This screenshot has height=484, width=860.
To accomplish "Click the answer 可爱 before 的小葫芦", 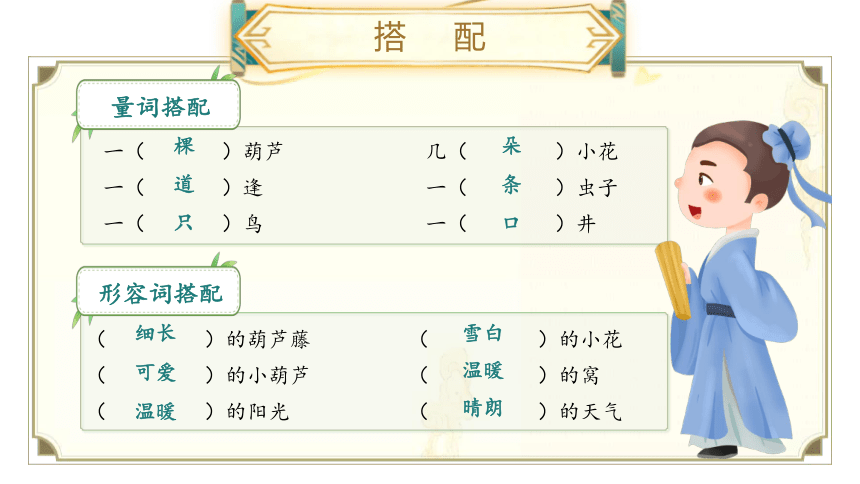I will pyautogui.click(x=155, y=373).
